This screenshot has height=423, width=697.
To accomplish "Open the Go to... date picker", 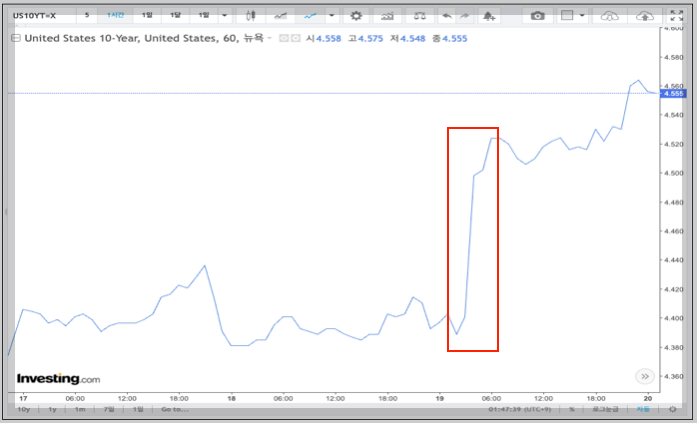I will pyautogui.click(x=175, y=409).
